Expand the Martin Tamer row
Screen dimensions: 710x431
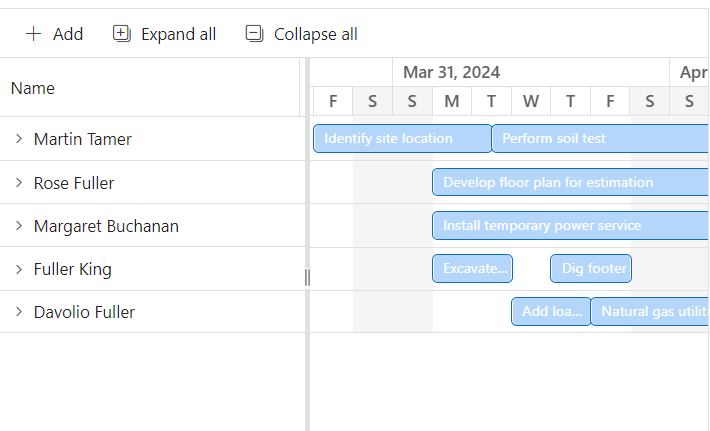click(19, 139)
